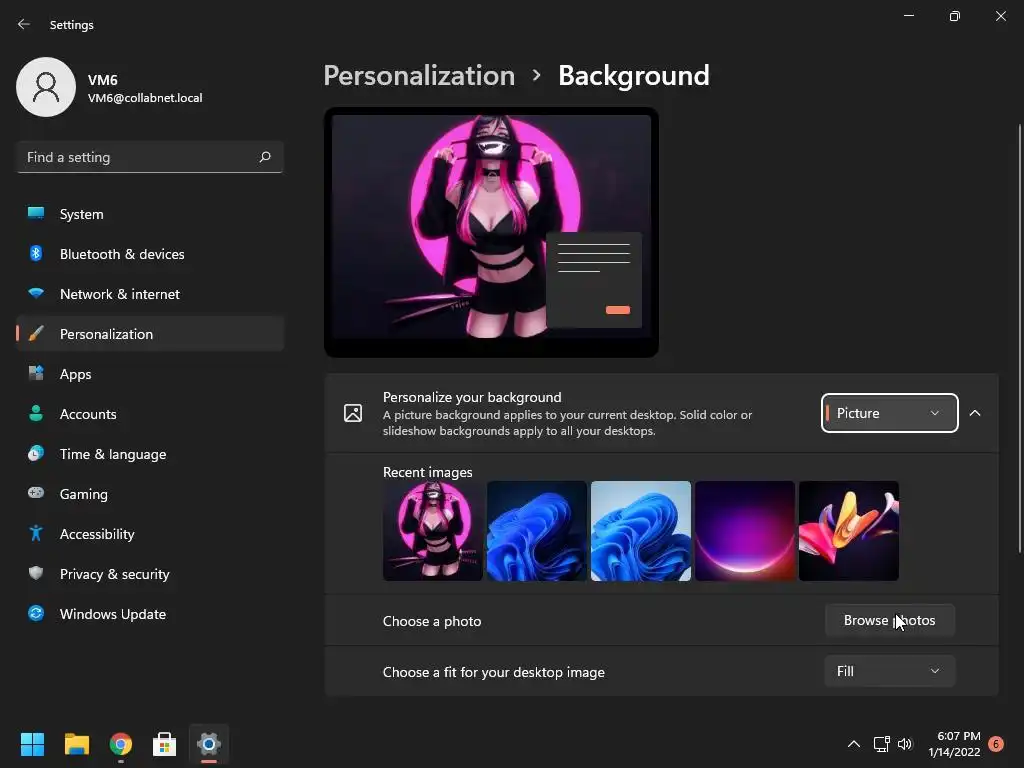Select the purple glow wallpaper thumbnail
This screenshot has height=768, width=1024.
[x=744, y=531]
